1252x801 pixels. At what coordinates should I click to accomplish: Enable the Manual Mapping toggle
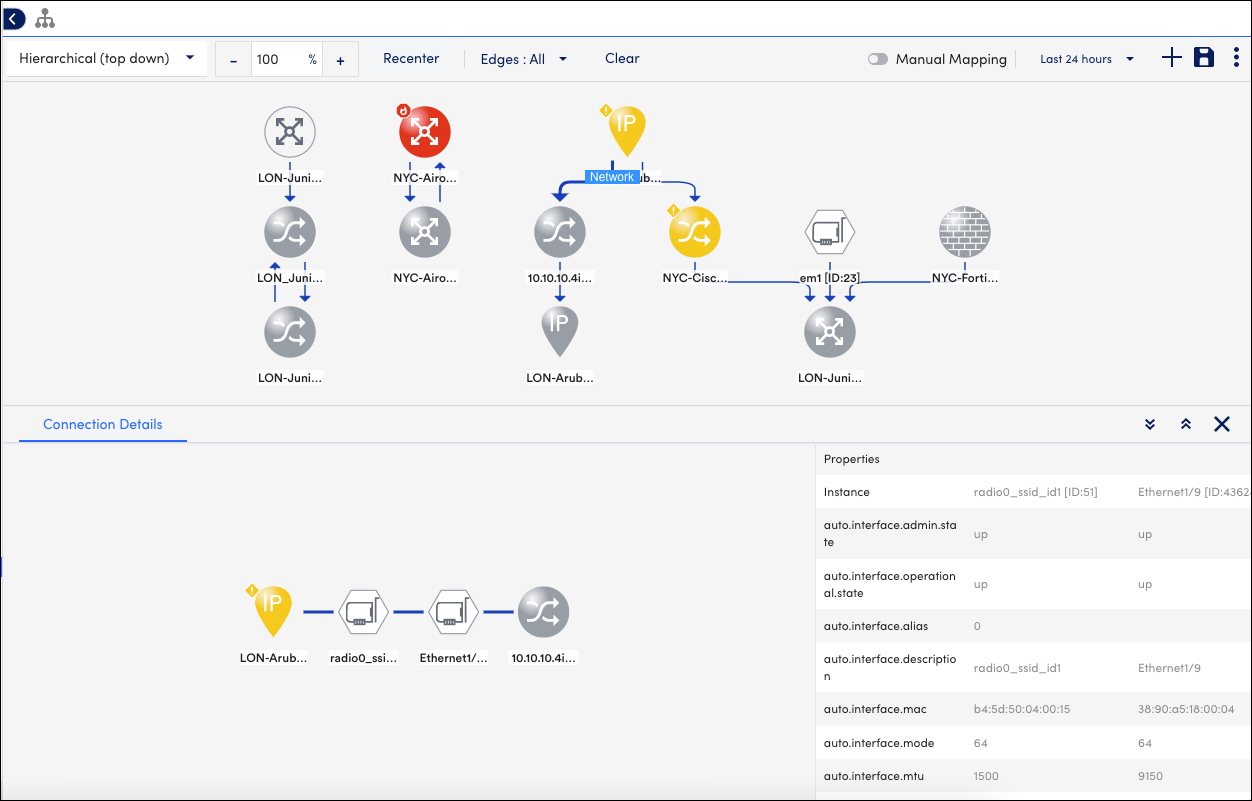click(x=878, y=59)
